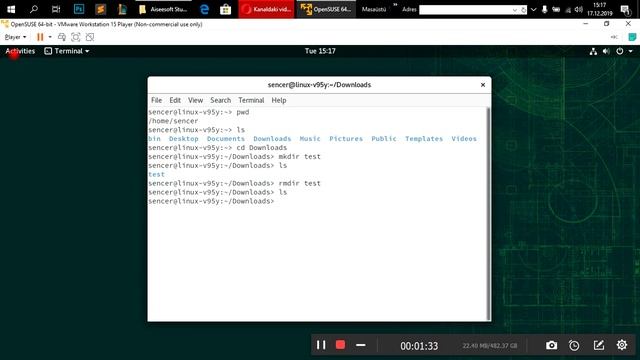Screen dimensions: 640x360
Task: Open the VMware Player menu
Action: coord(15,37)
